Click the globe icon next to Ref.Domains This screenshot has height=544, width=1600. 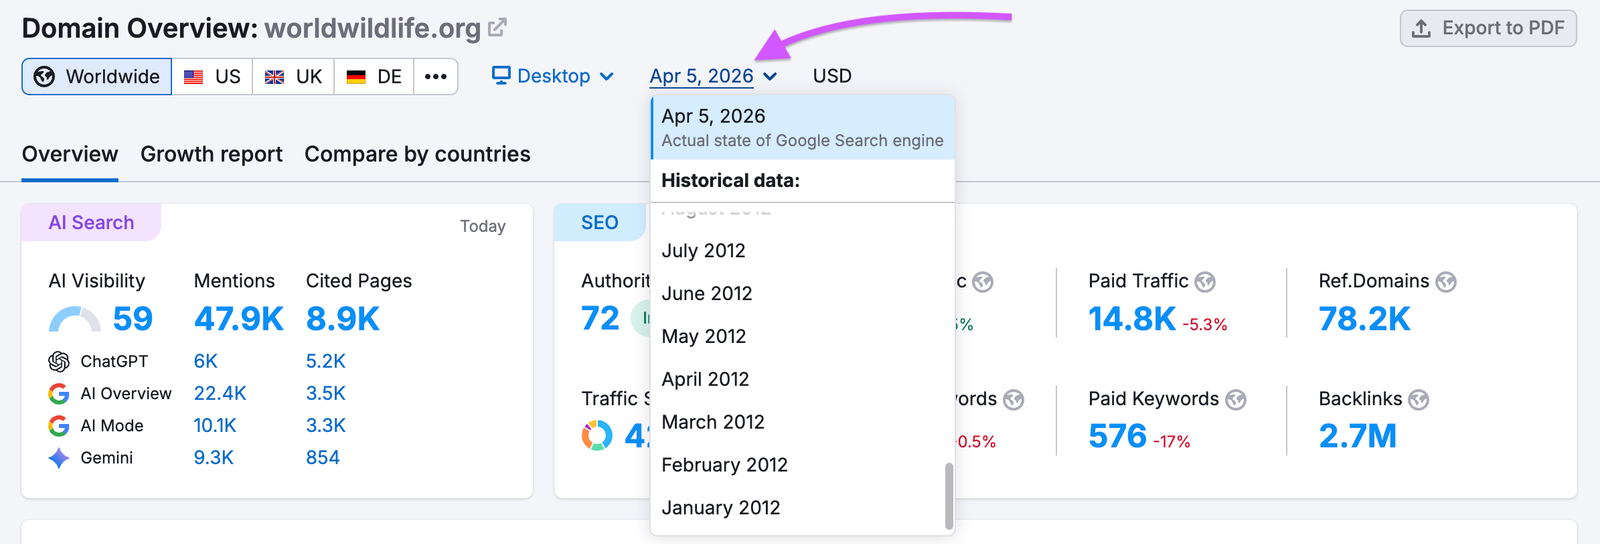pos(1446,282)
